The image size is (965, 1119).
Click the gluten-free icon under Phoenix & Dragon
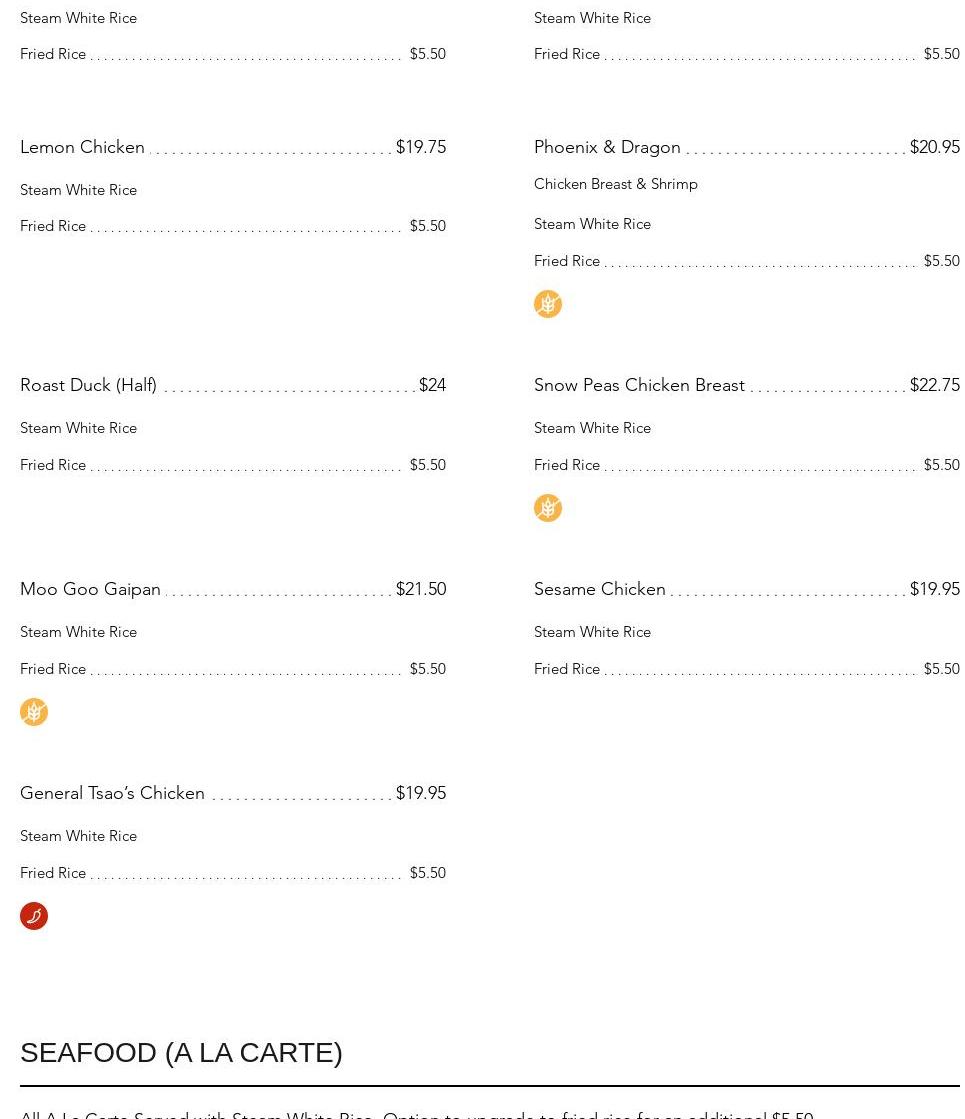coord(548,304)
